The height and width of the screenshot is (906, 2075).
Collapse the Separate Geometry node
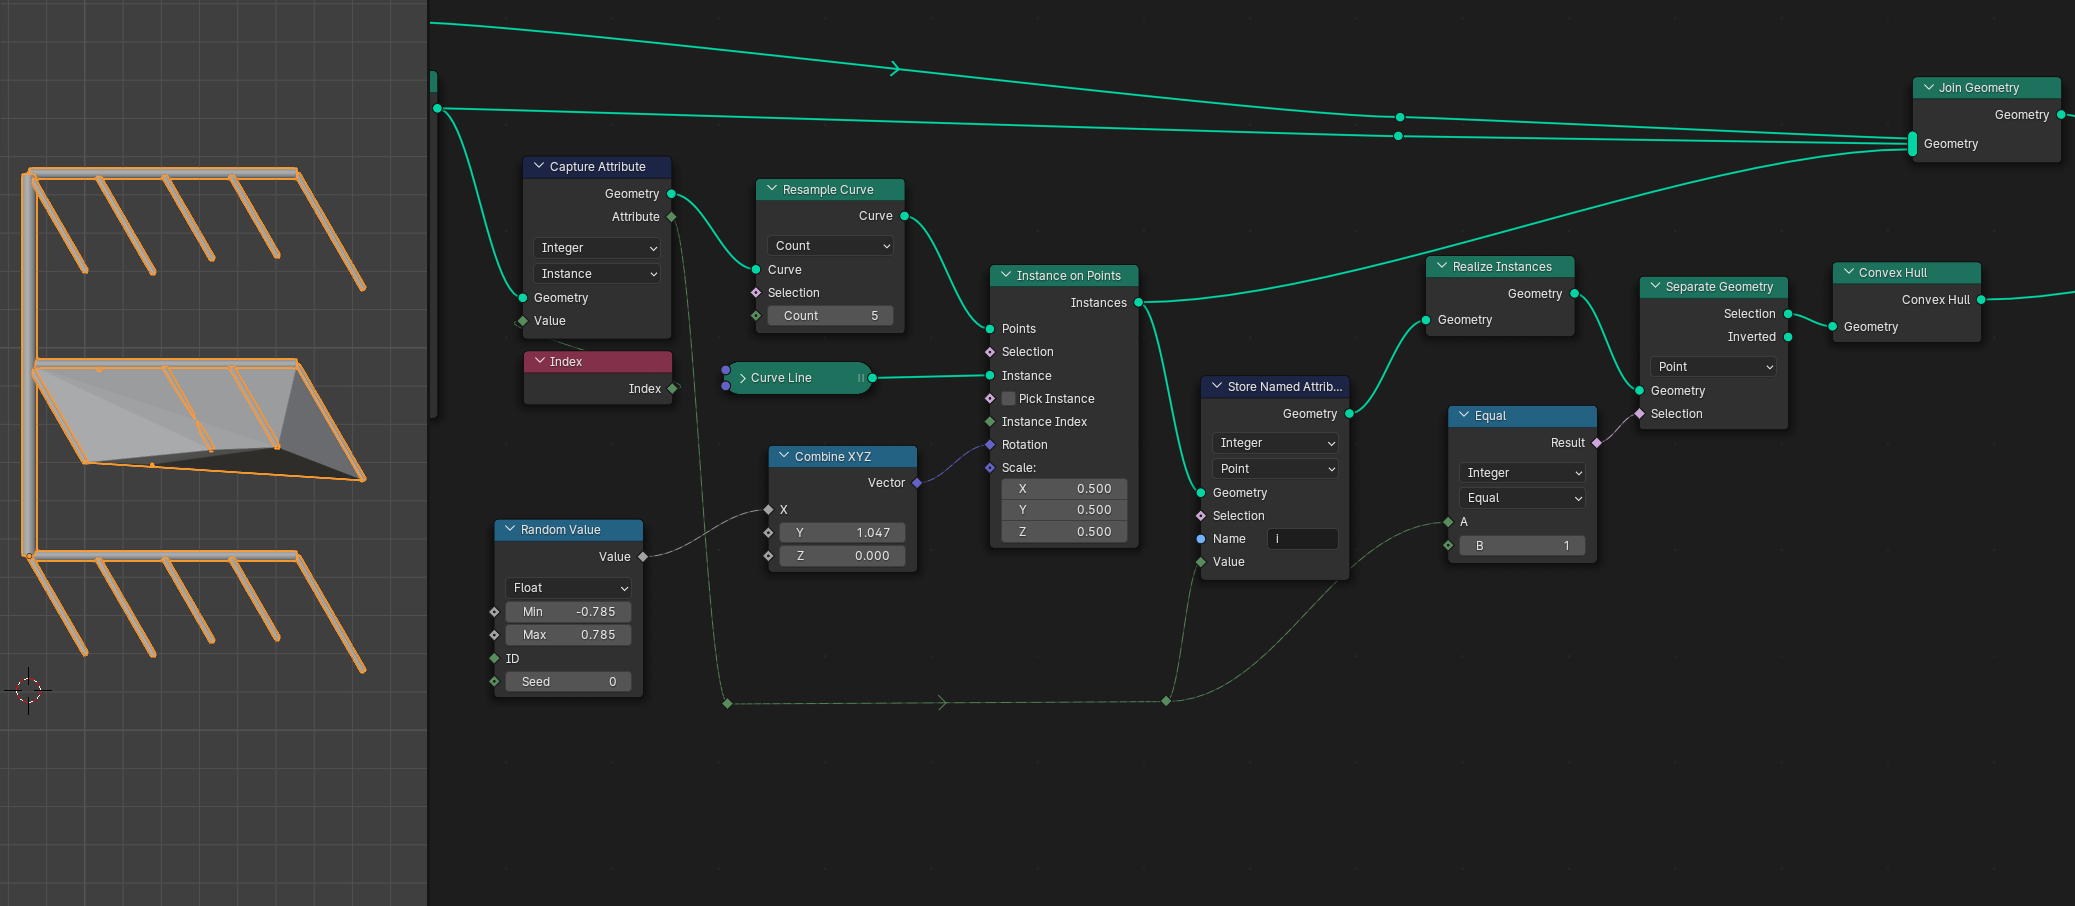1655,286
